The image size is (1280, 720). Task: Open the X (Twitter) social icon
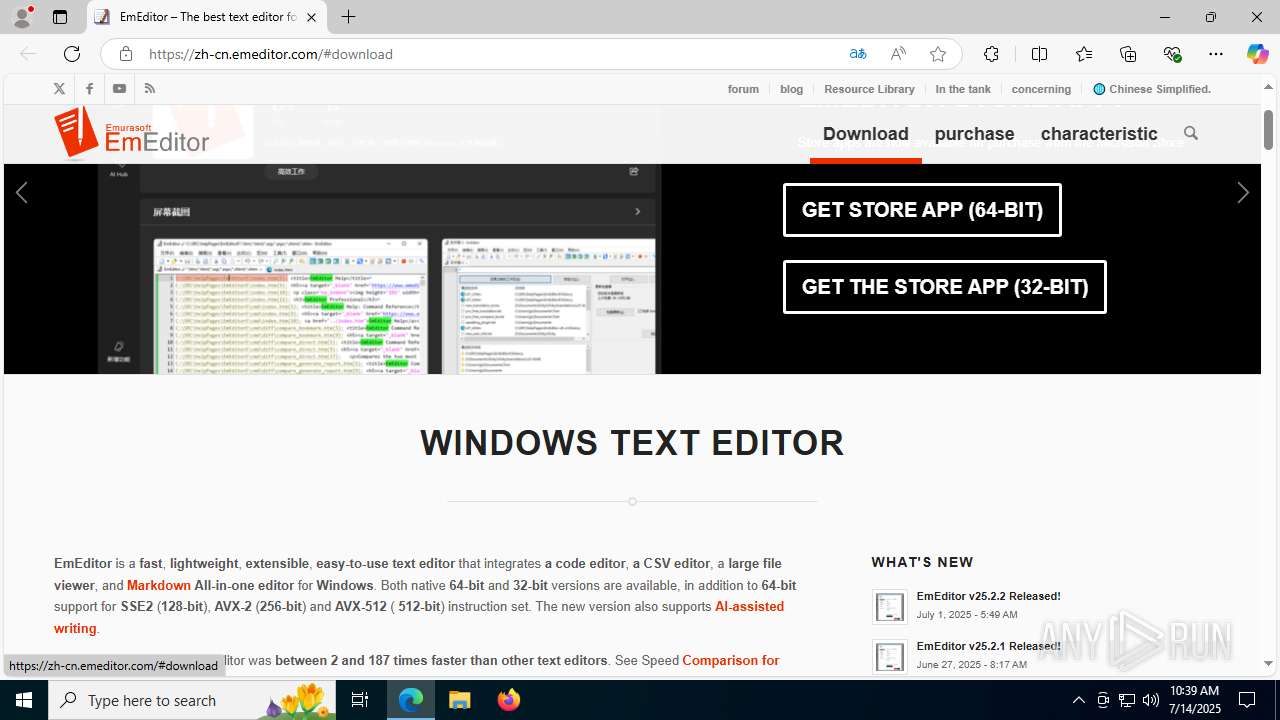[x=59, y=89]
